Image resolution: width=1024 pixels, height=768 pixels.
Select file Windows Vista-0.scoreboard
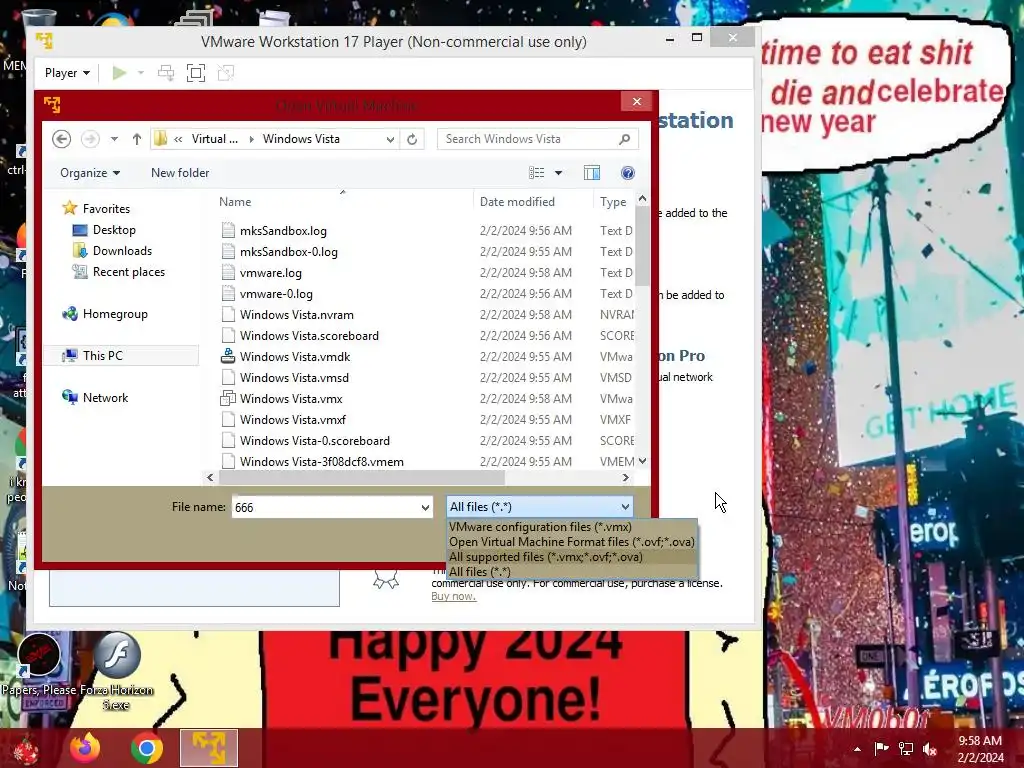click(x=315, y=441)
